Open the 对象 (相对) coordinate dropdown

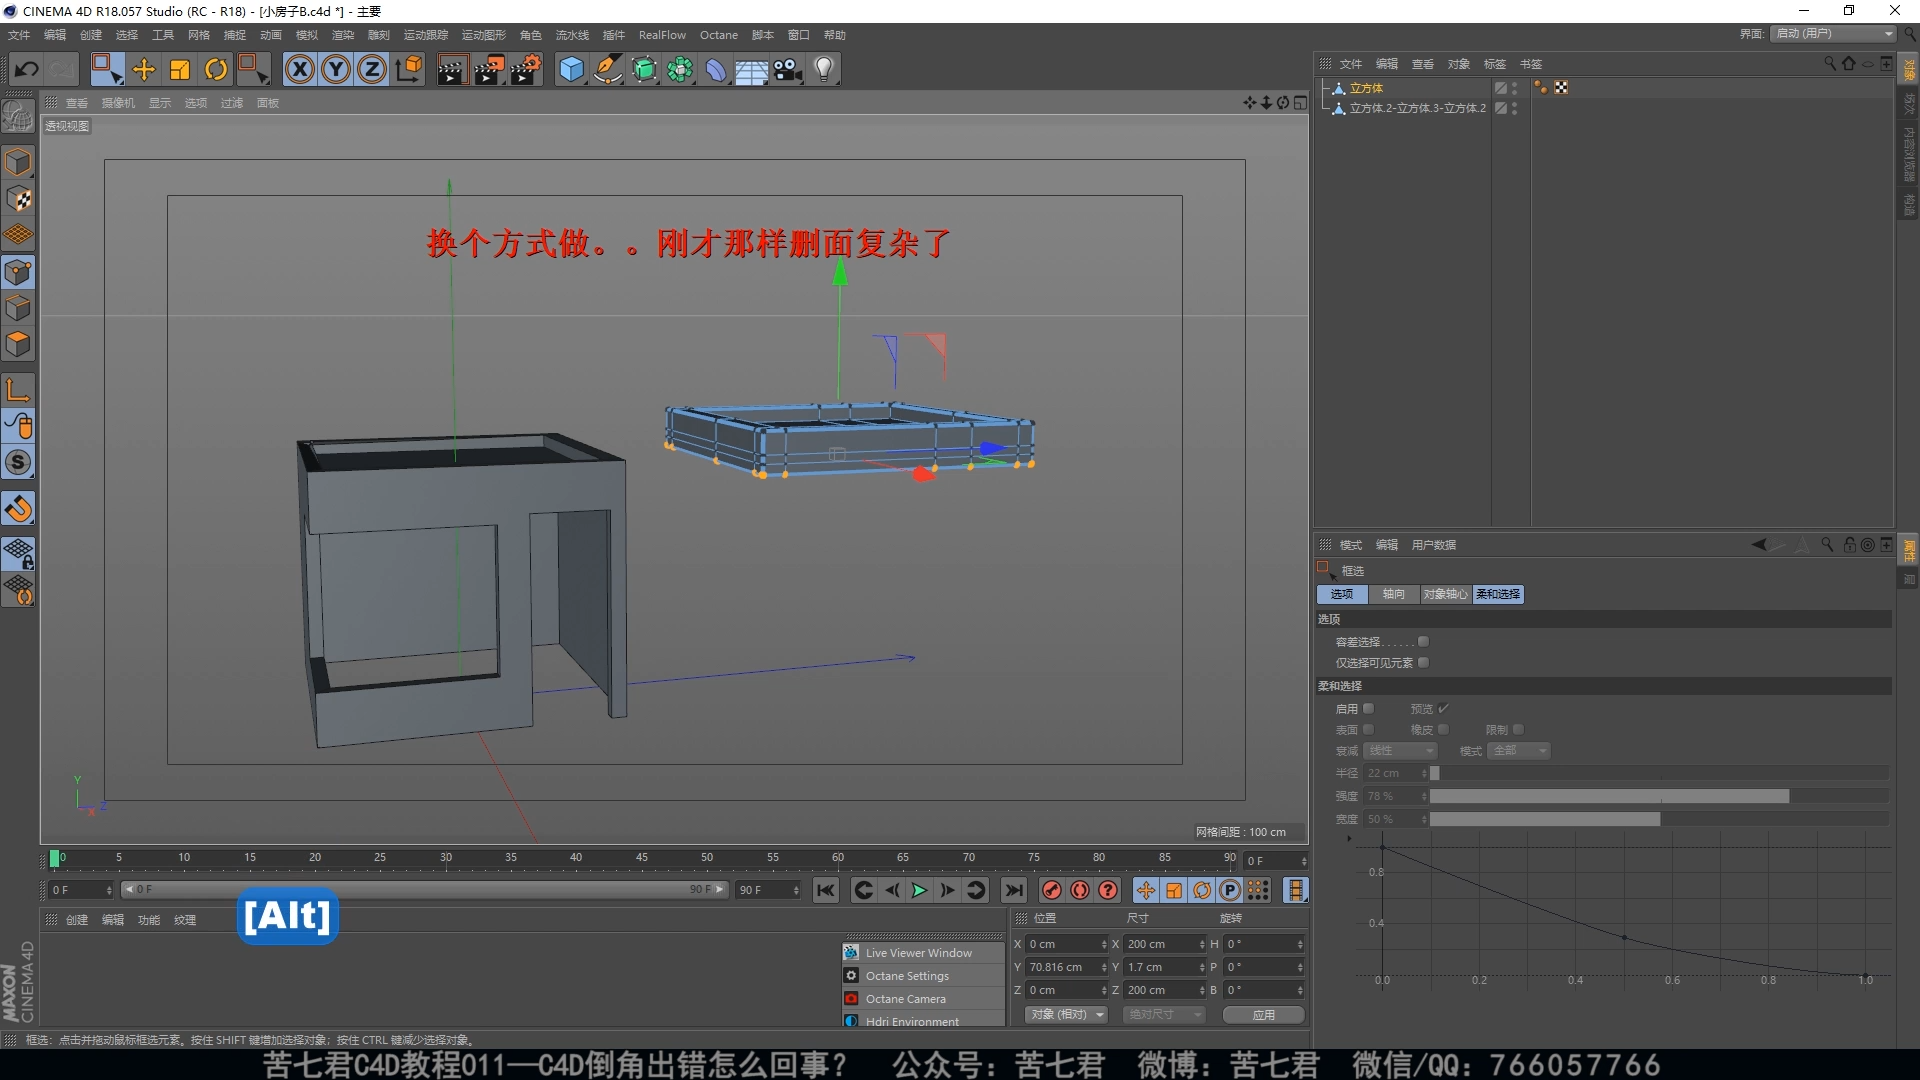1067,1015
